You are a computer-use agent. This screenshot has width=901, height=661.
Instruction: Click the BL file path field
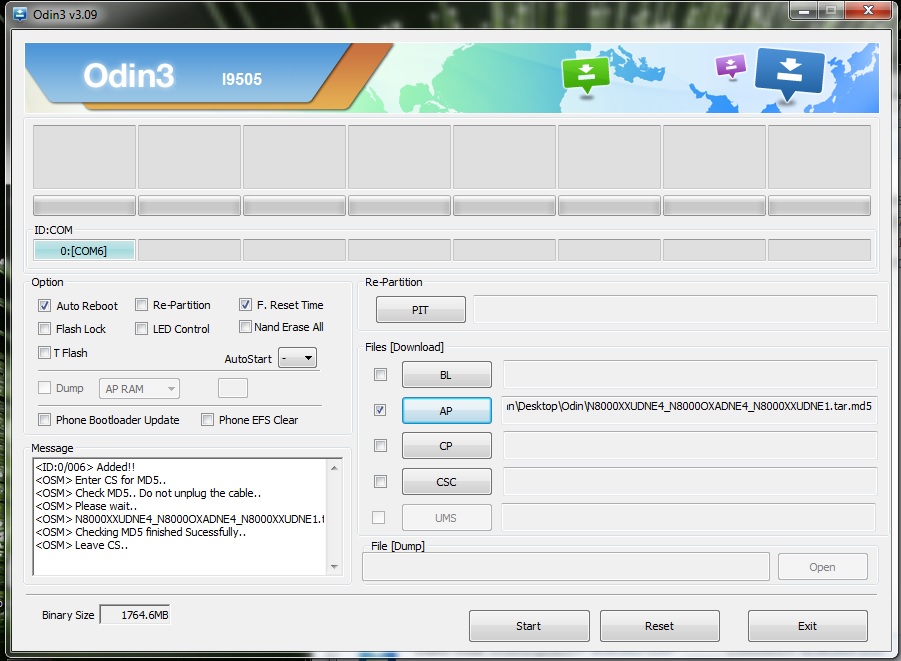tap(690, 375)
